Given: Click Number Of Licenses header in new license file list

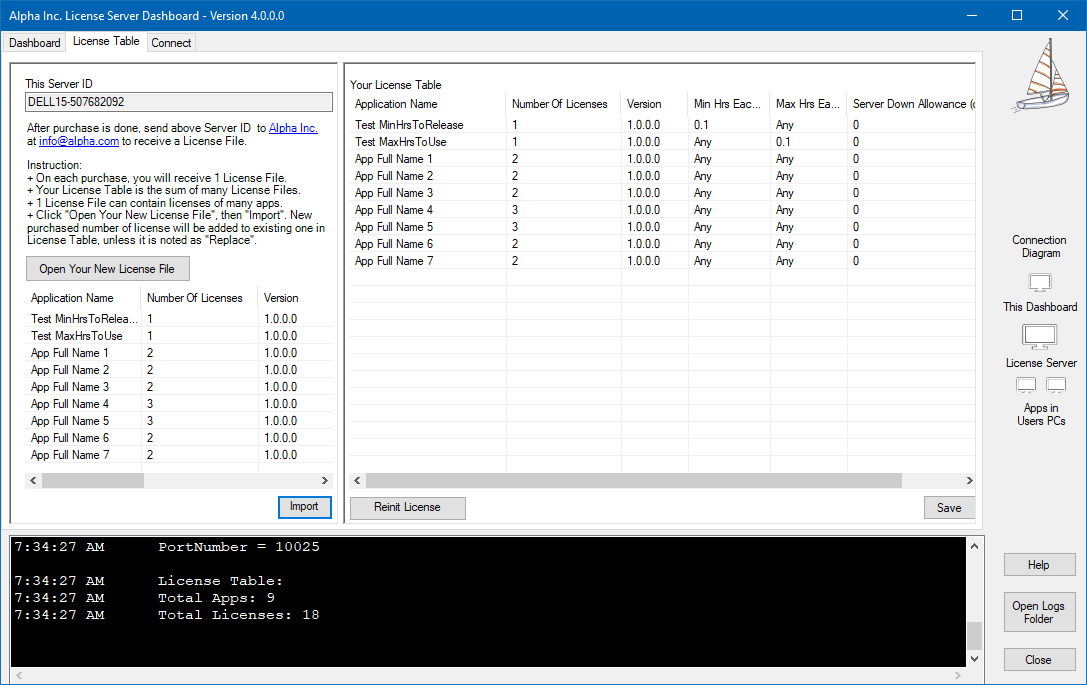Looking at the screenshot, I should point(200,298).
